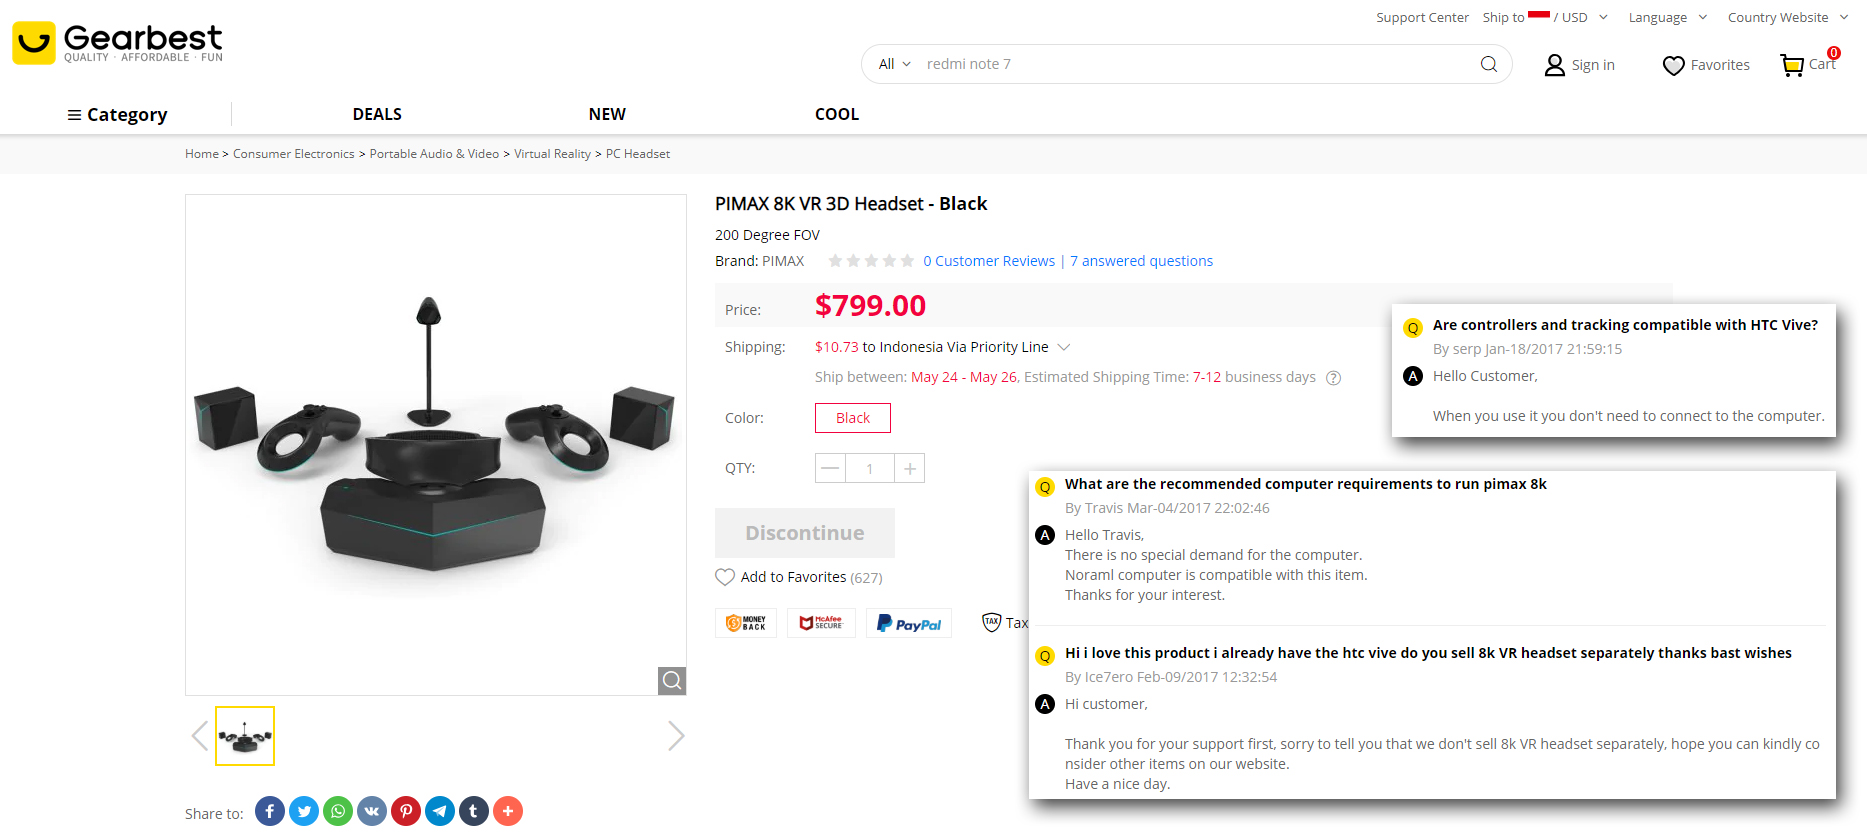Share via Telegram icon
This screenshot has height=832, width=1867.
click(440, 811)
